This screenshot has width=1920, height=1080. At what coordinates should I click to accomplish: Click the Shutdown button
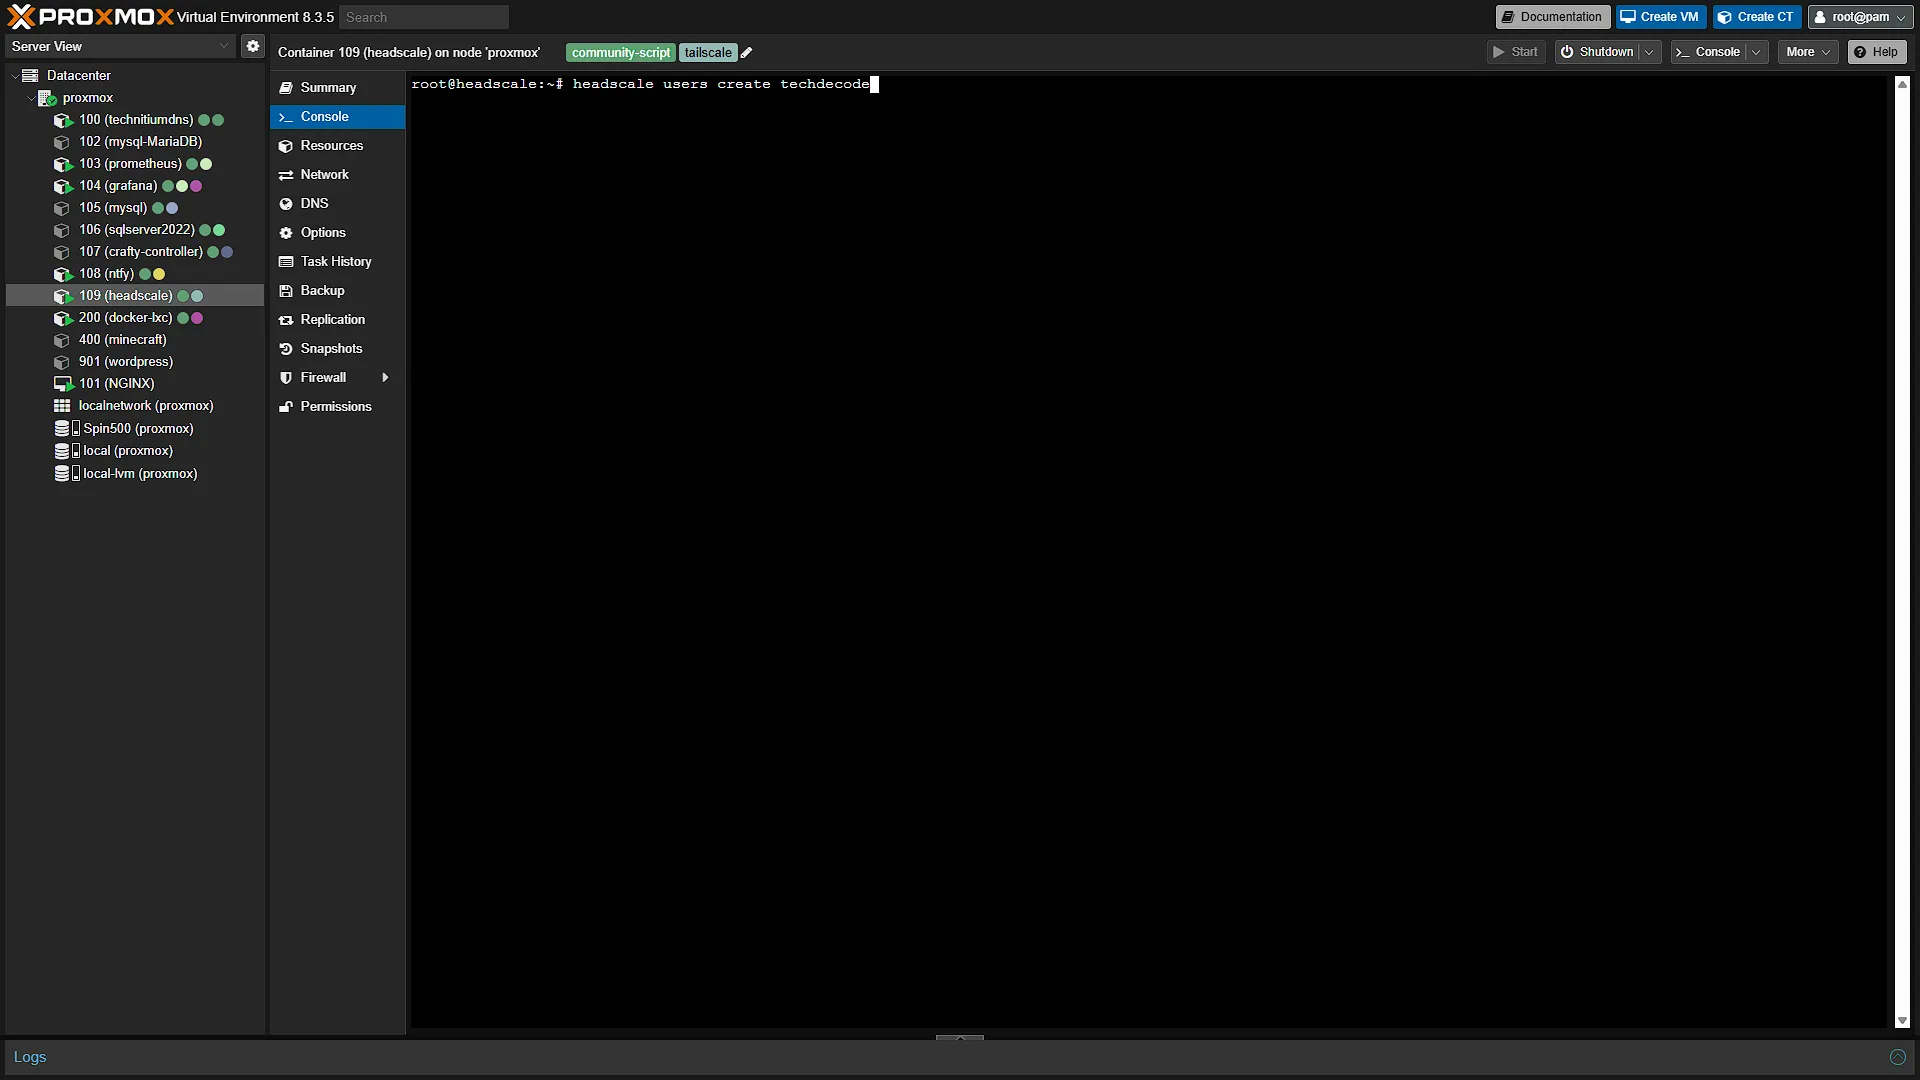[1597, 52]
